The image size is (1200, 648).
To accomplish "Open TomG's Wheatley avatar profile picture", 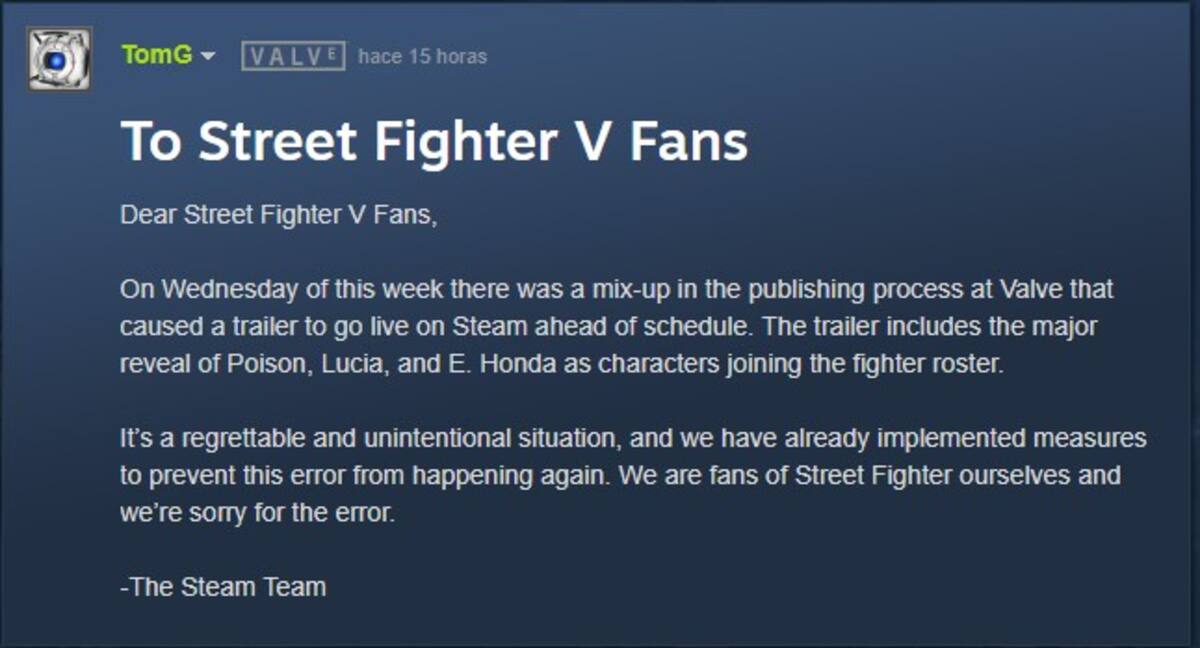I will [59, 59].
